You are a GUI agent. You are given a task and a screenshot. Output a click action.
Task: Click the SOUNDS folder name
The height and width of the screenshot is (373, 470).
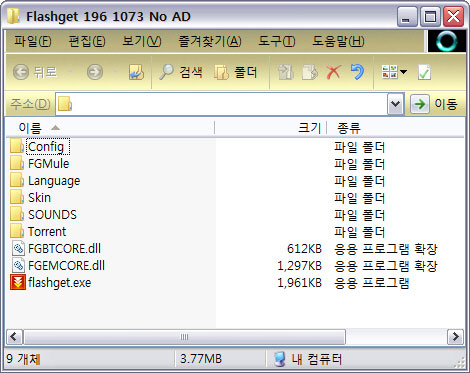pos(52,215)
